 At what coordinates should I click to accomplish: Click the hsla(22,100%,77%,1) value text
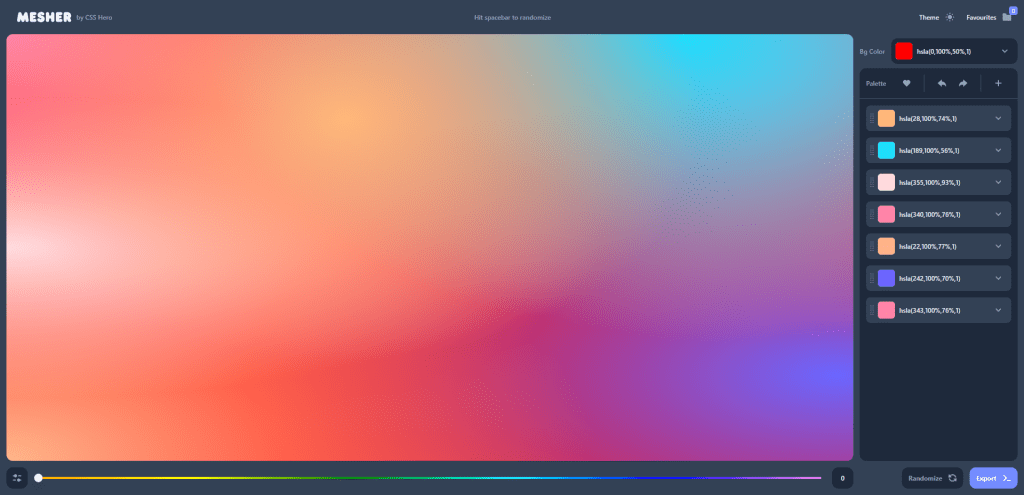(927, 246)
